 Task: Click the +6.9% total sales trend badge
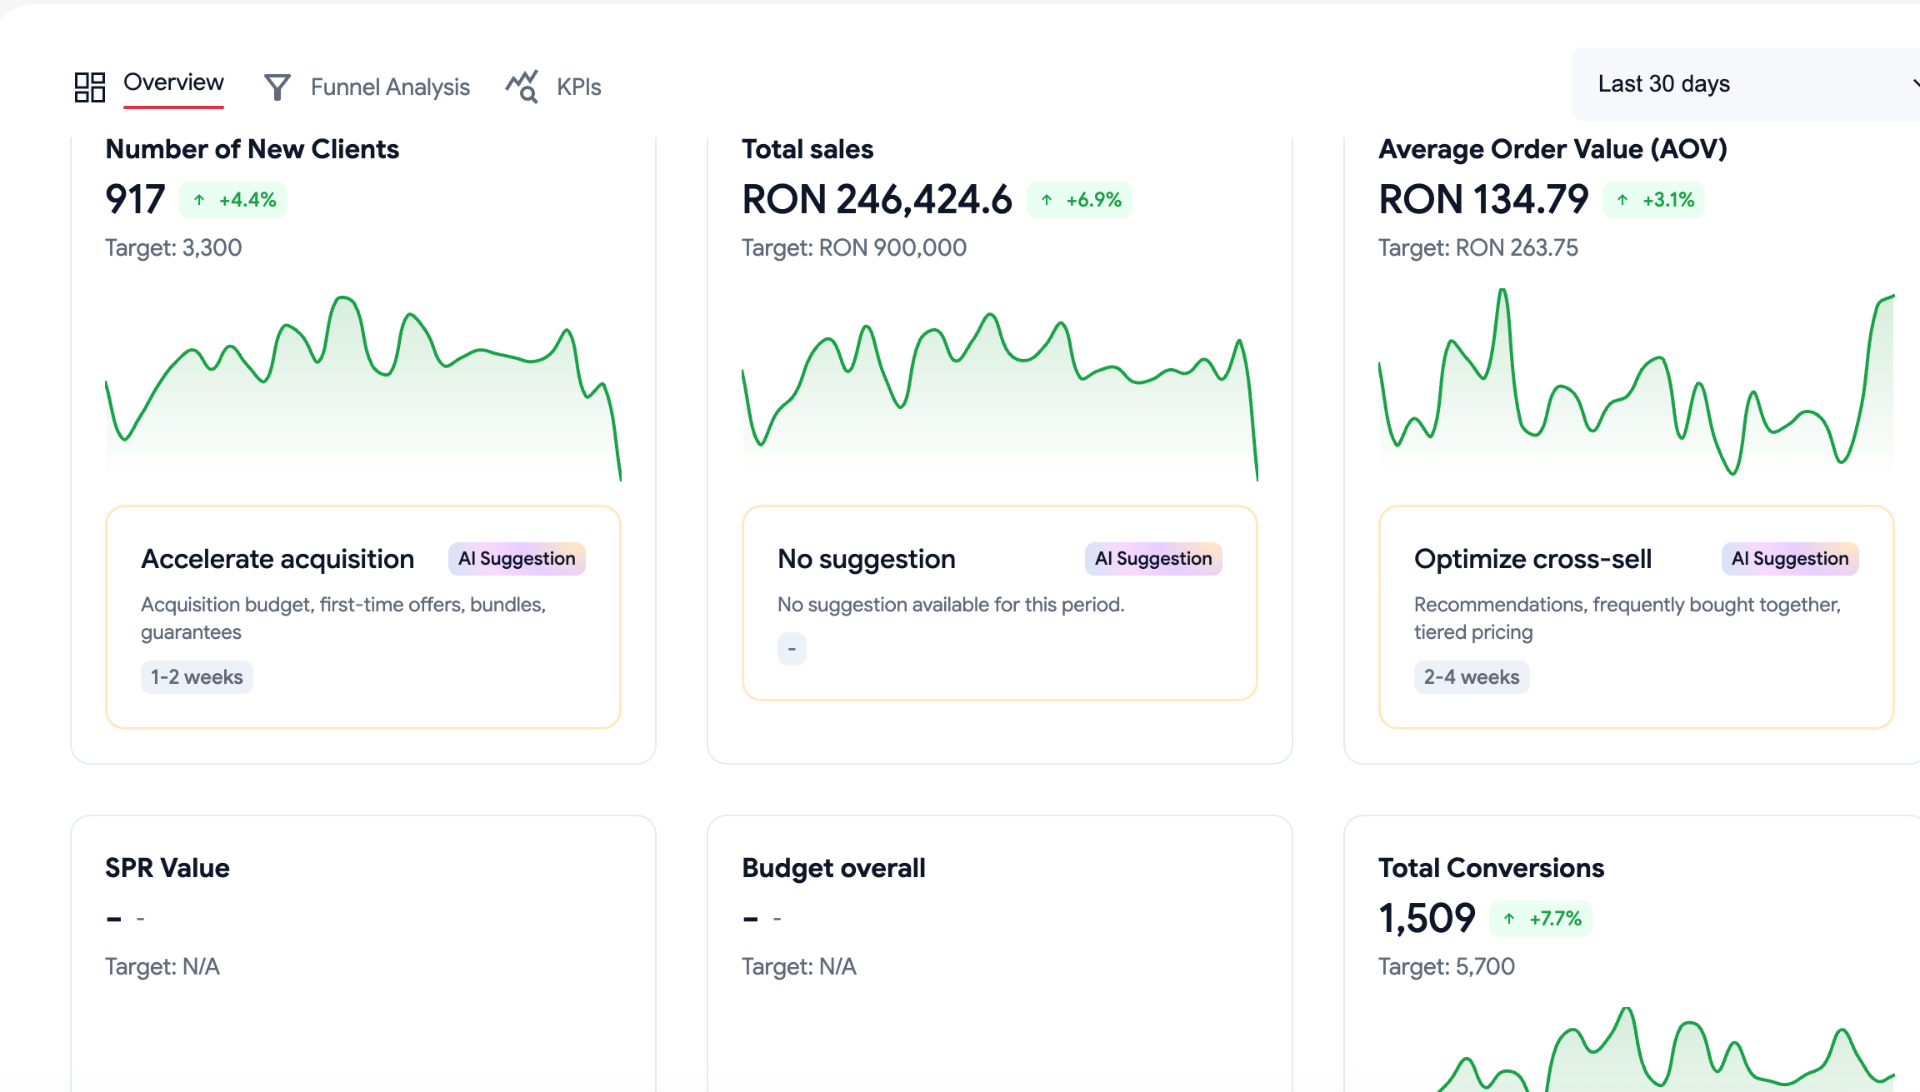pos(1080,200)
